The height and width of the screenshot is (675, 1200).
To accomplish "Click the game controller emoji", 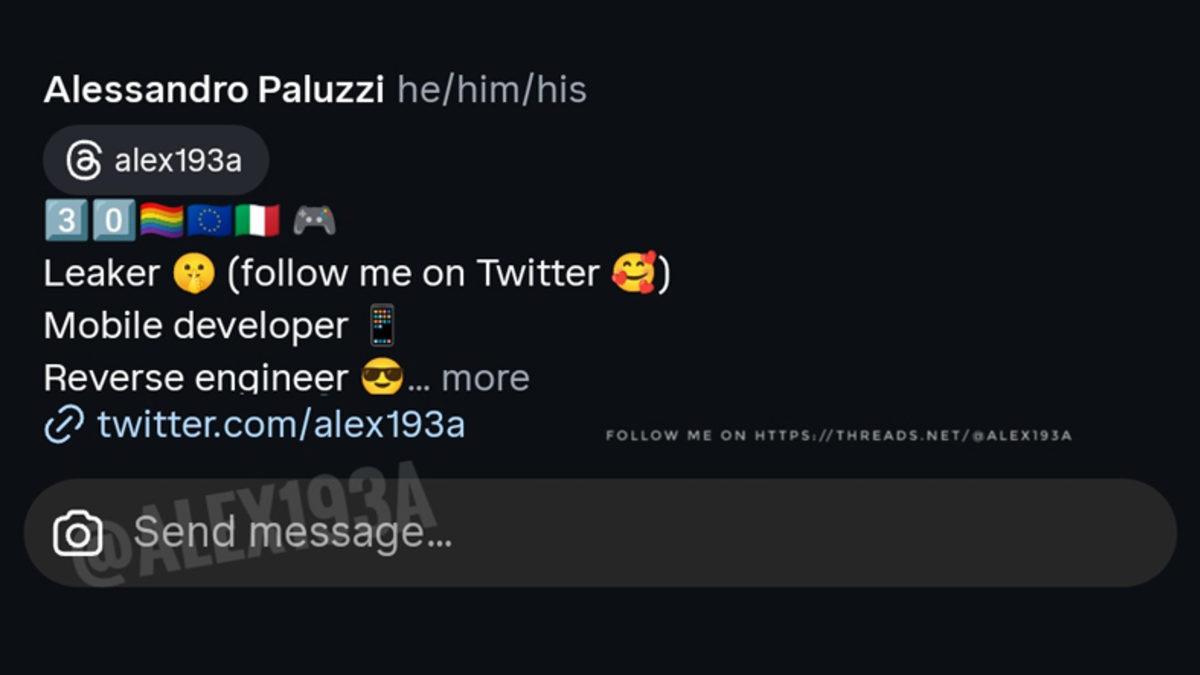I will coord(314,220).
